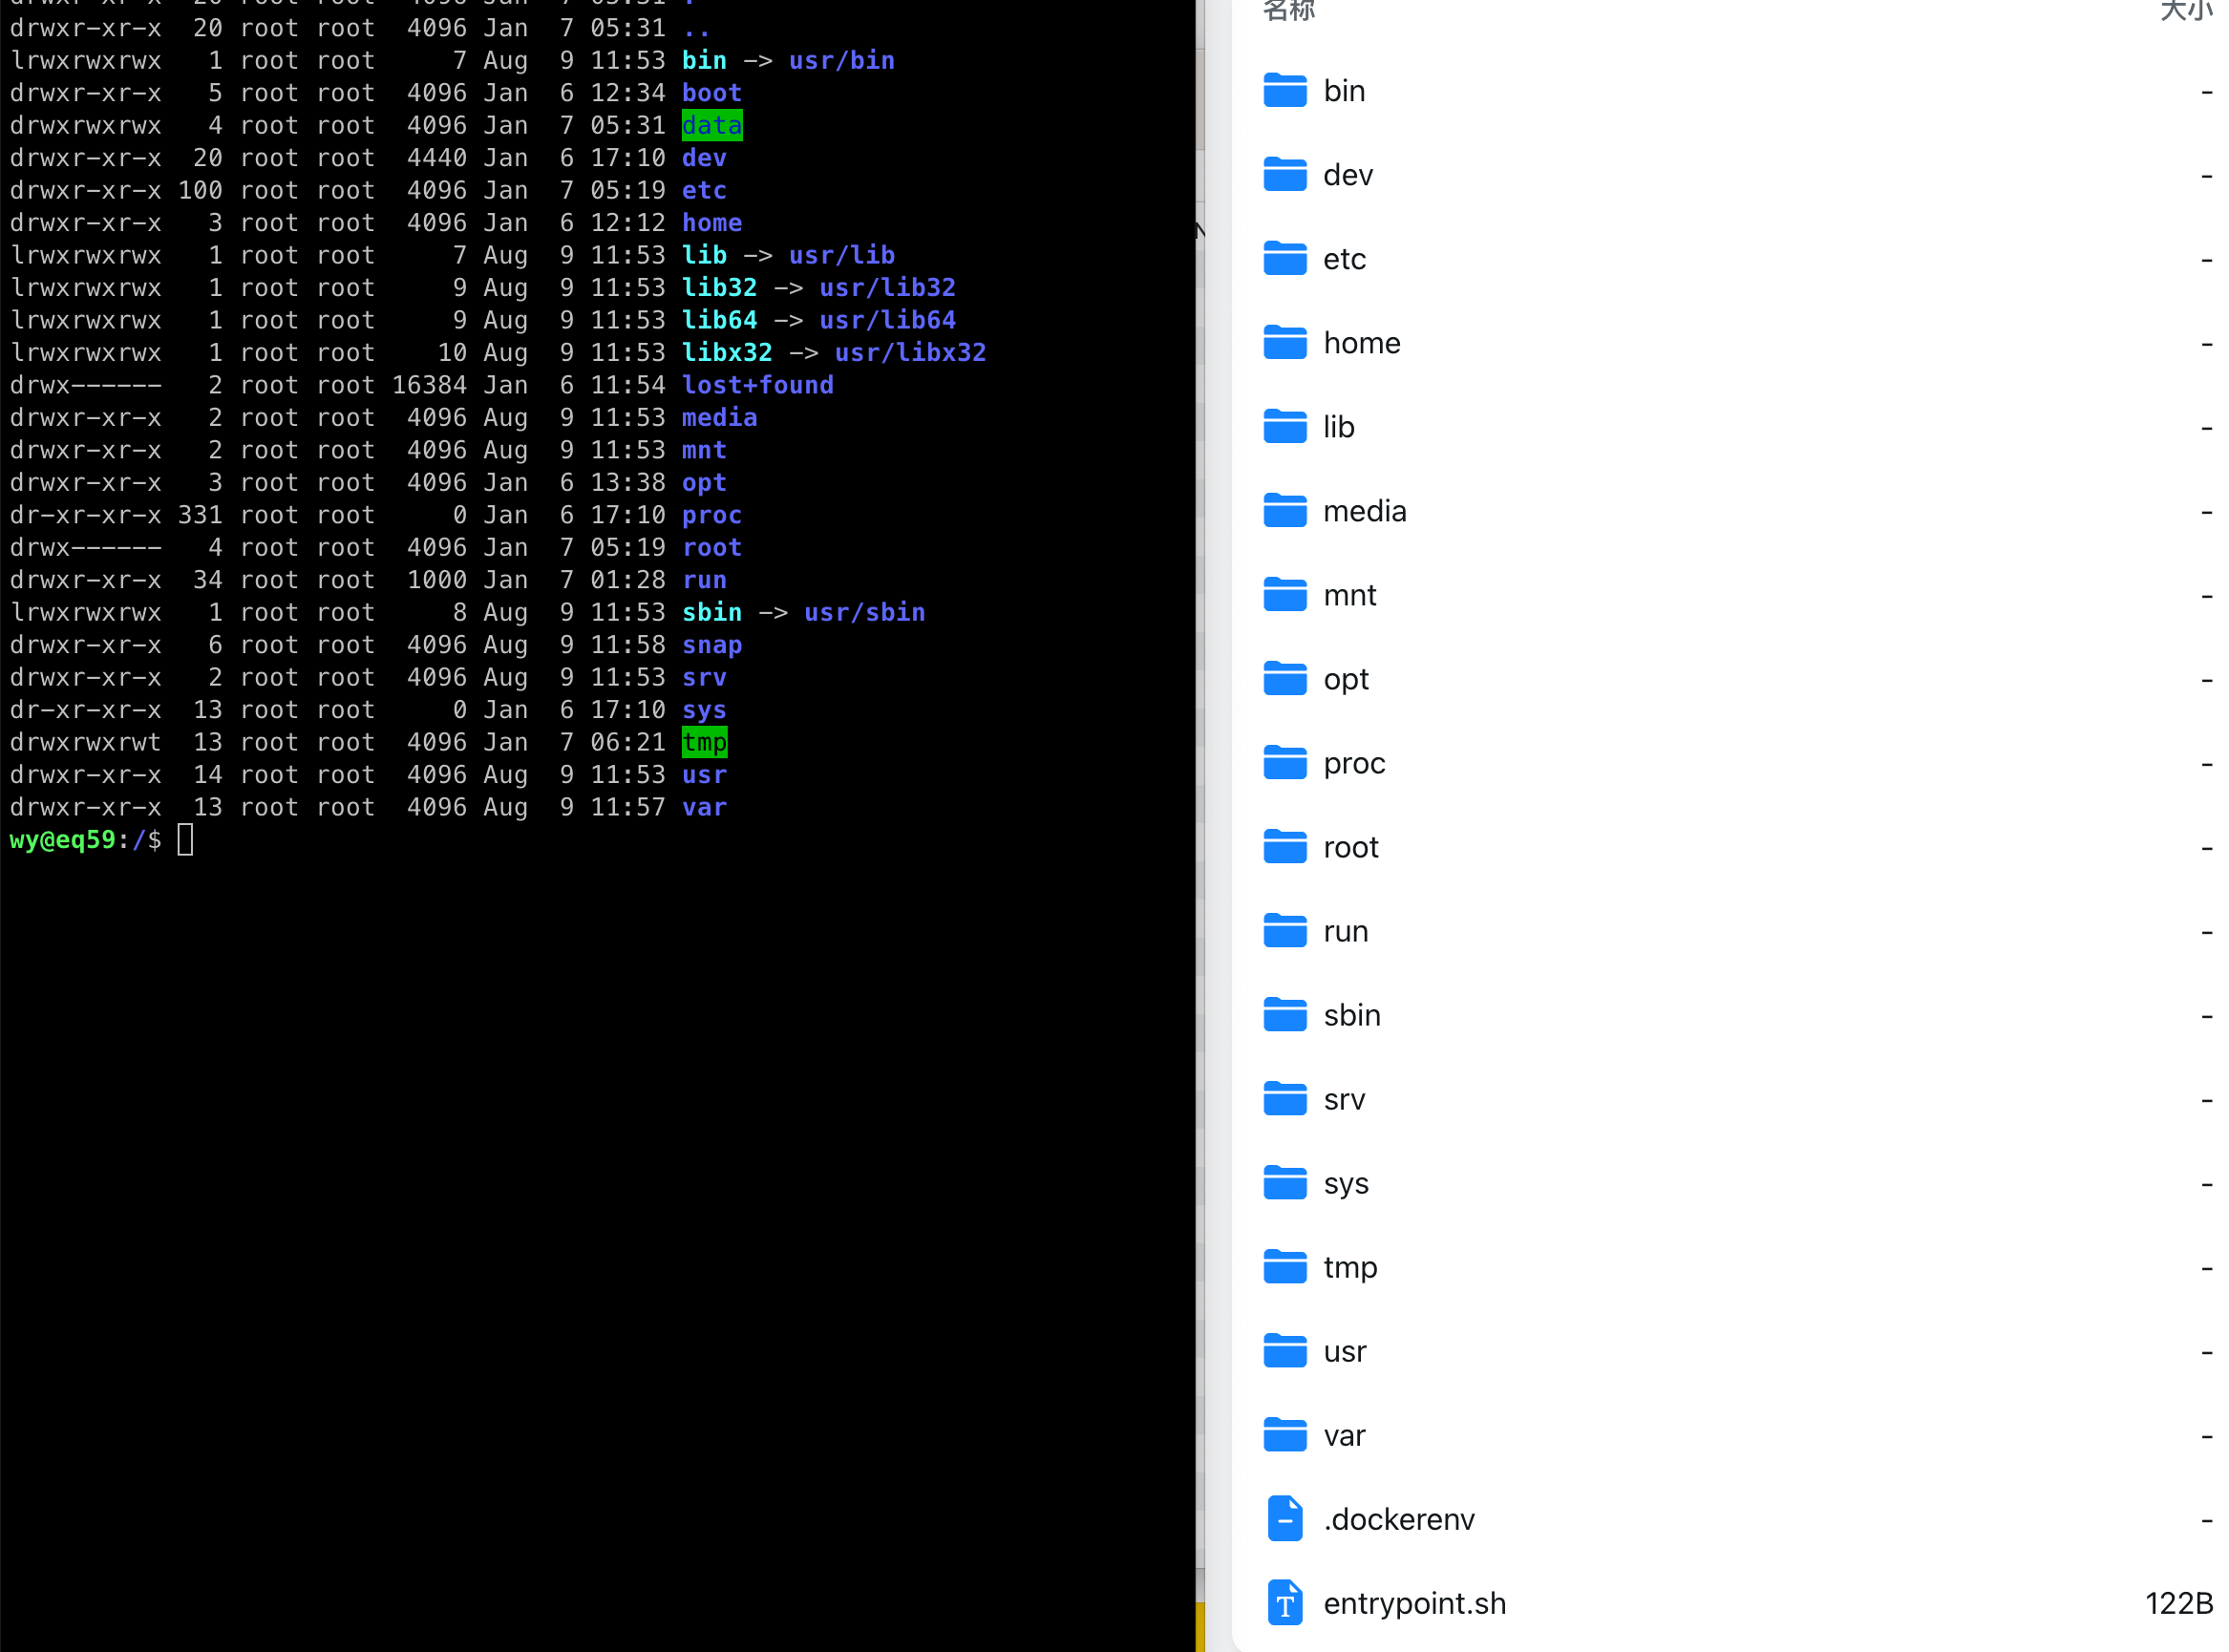Sort by the 名称 column header

point(1288,10)
